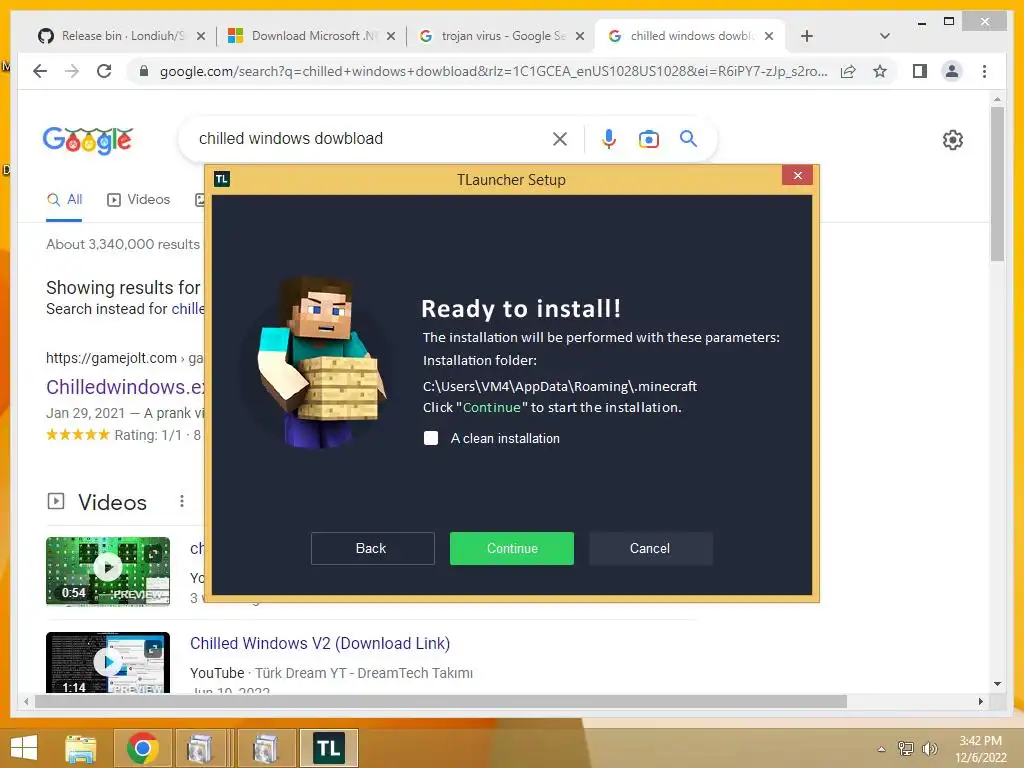Open Google quick settings gear

953,140
